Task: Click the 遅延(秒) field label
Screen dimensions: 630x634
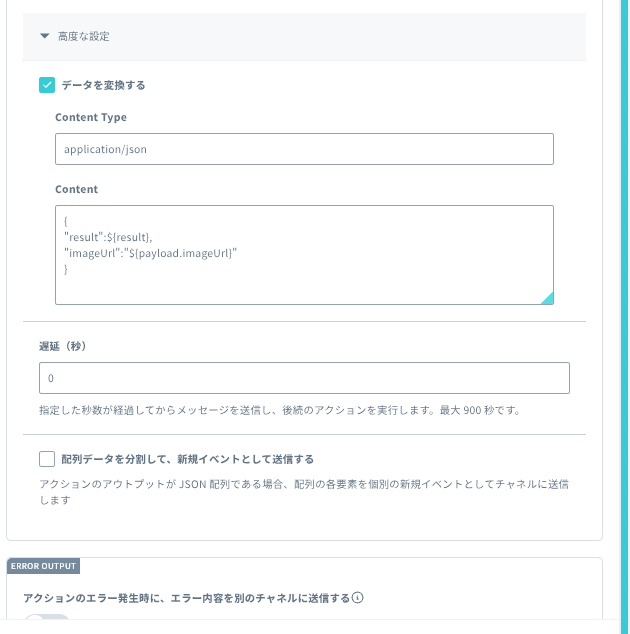Action: (x=63, y=346)
